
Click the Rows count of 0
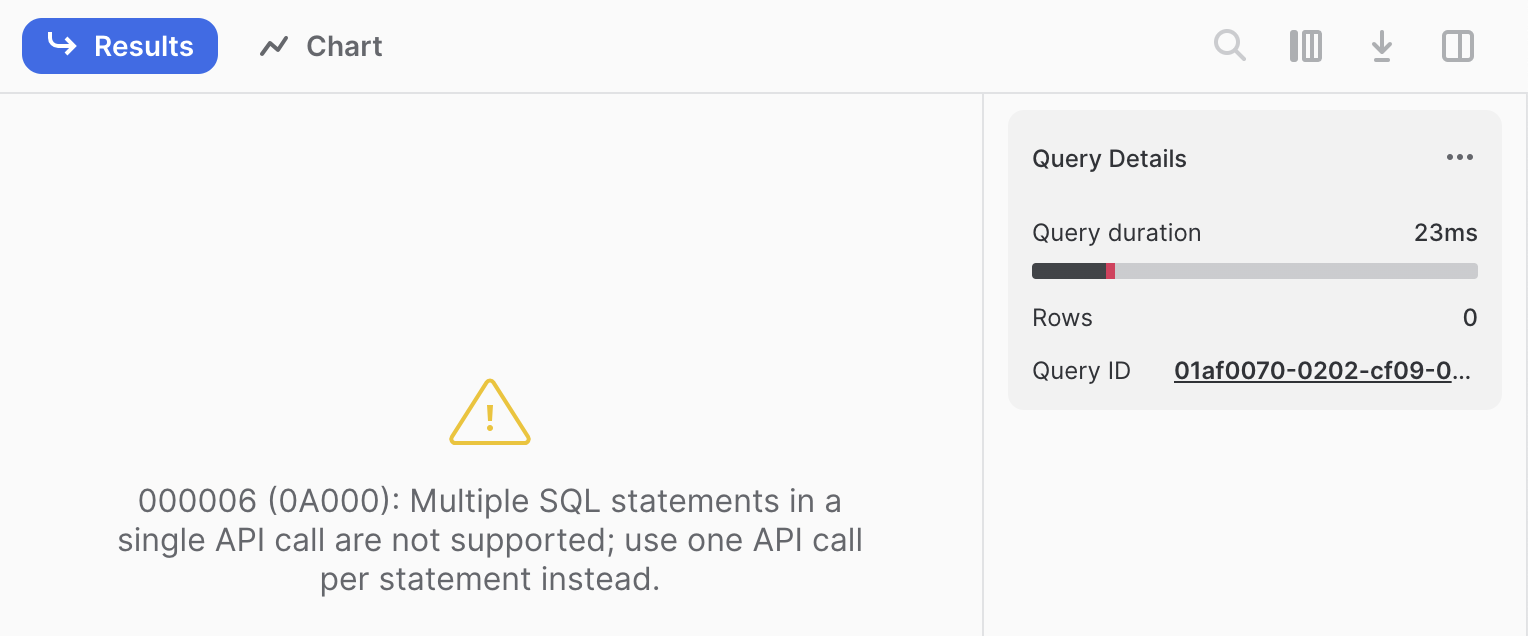pos(1470,318)
